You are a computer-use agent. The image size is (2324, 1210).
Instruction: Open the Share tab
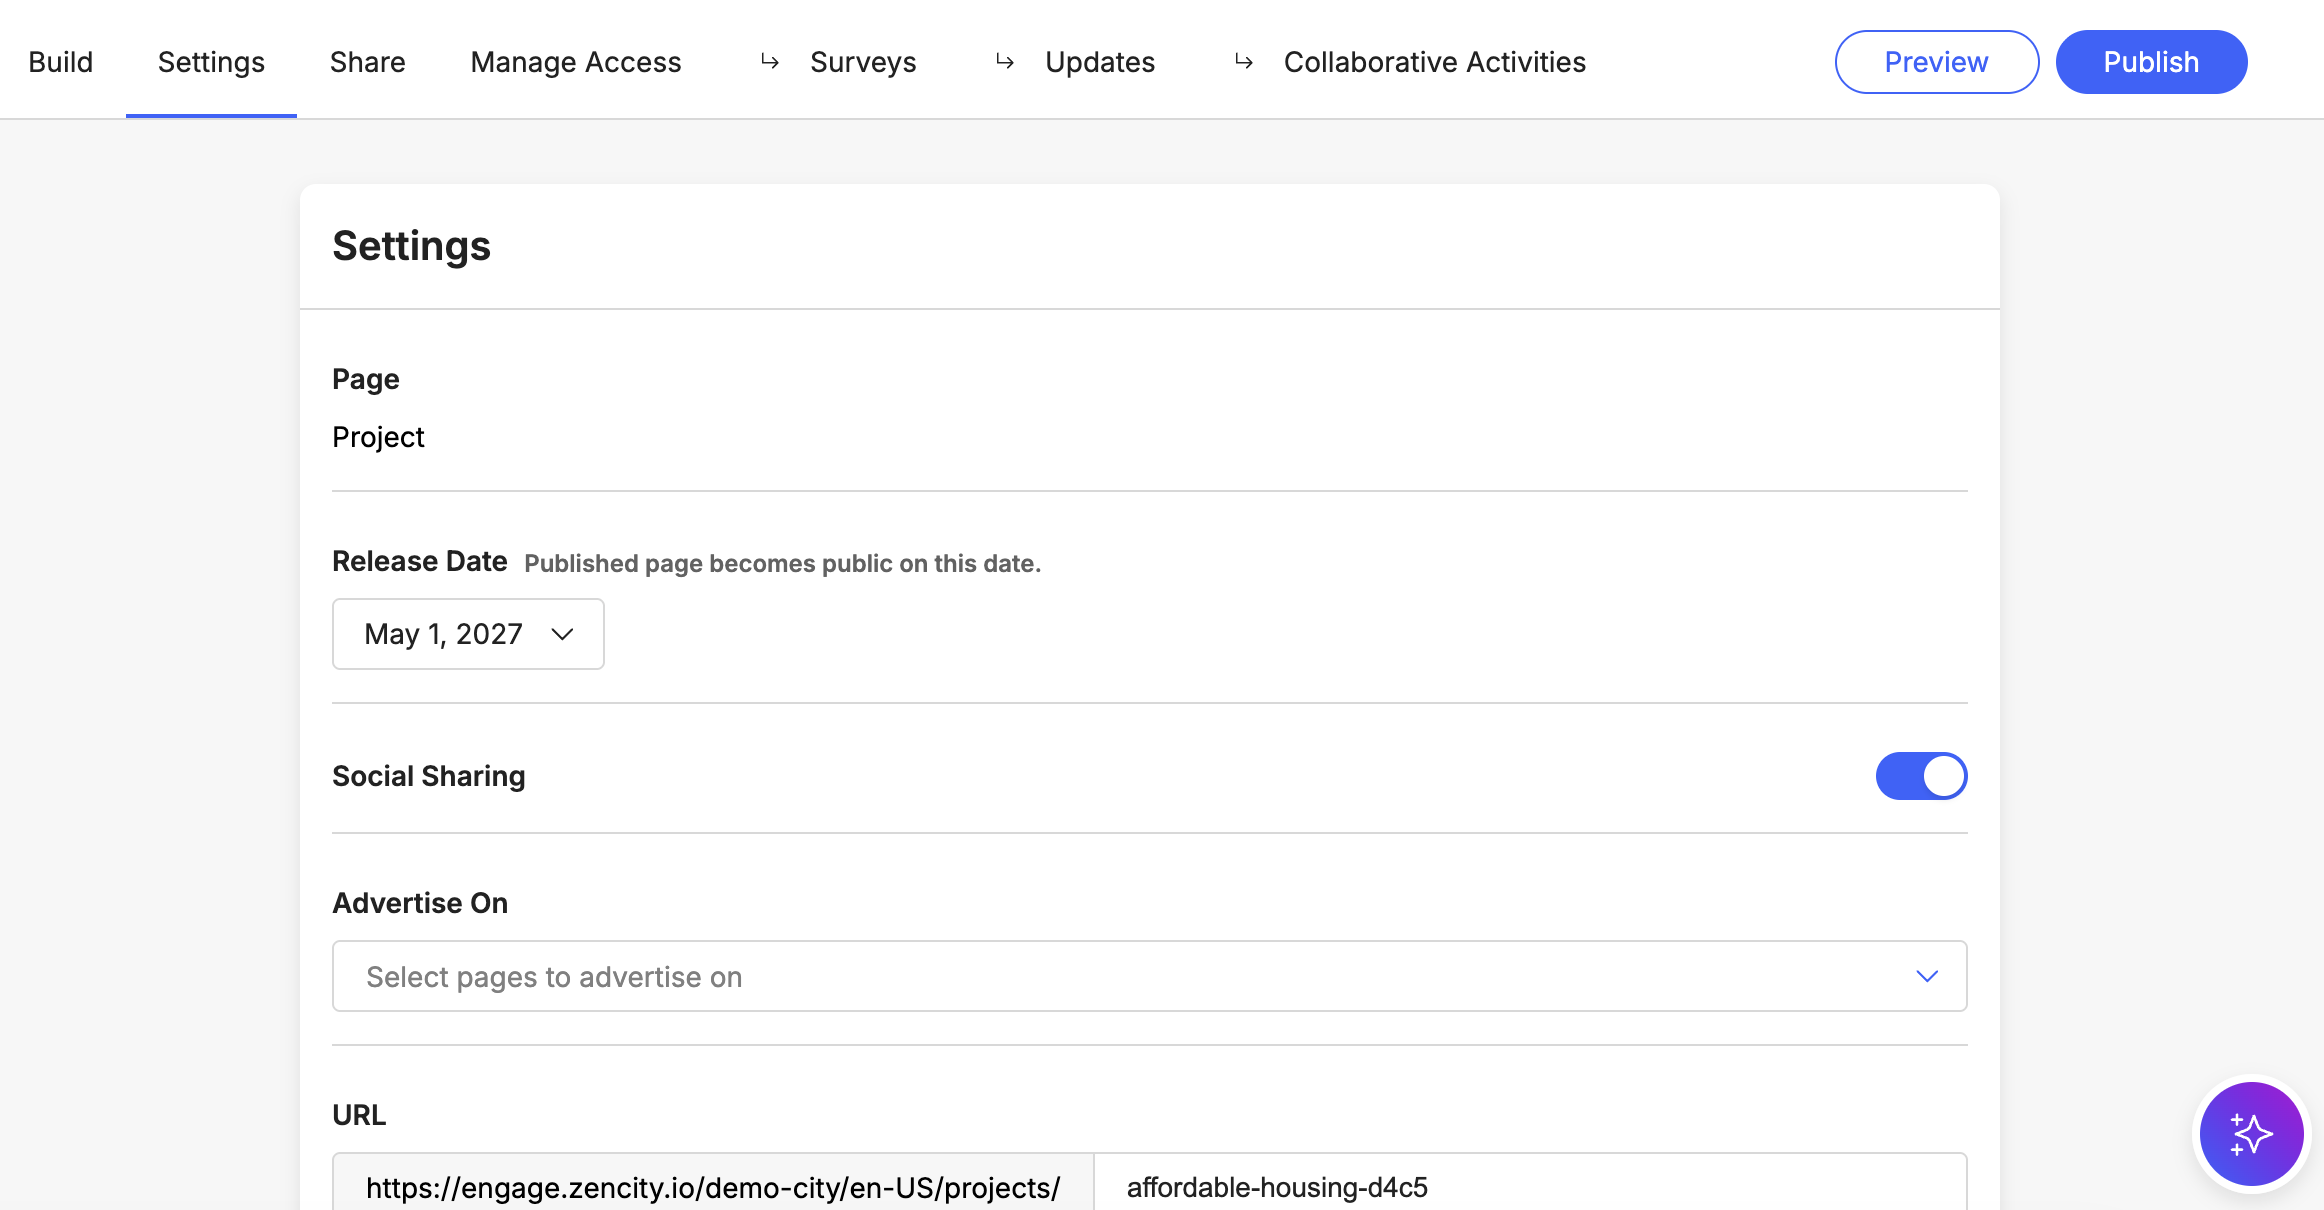click(x=367, y=62)
